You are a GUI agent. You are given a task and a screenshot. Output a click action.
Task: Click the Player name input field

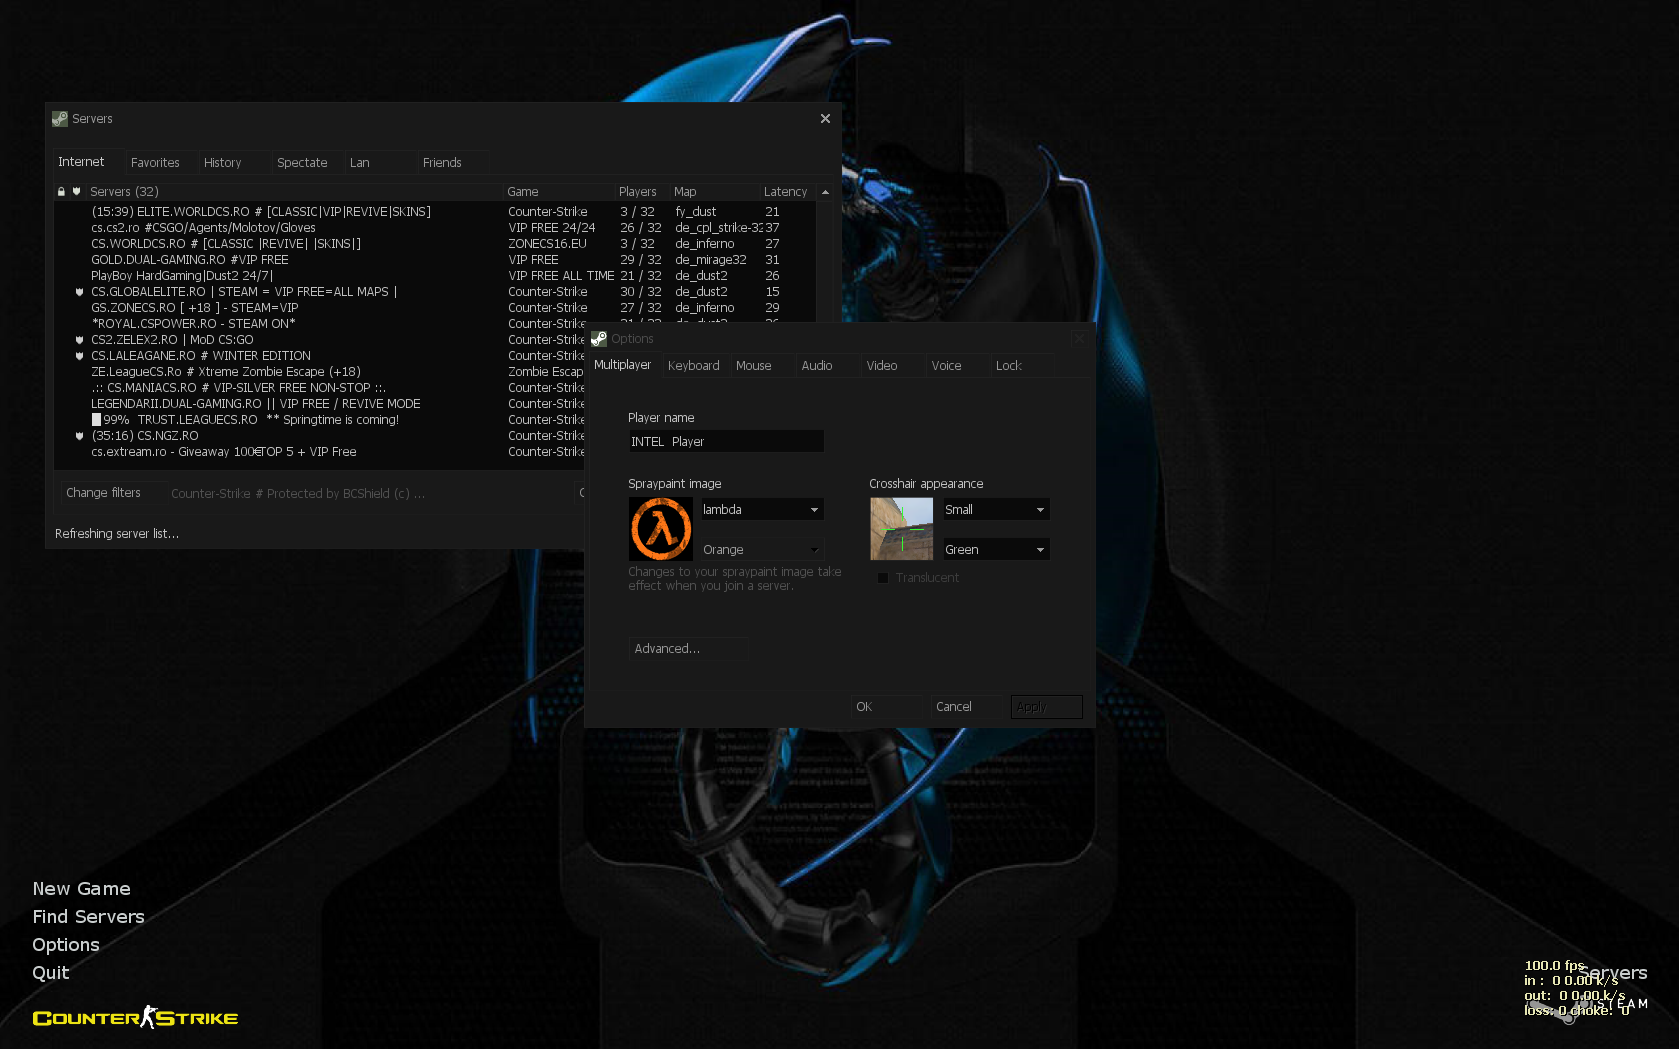click(725, 442)
